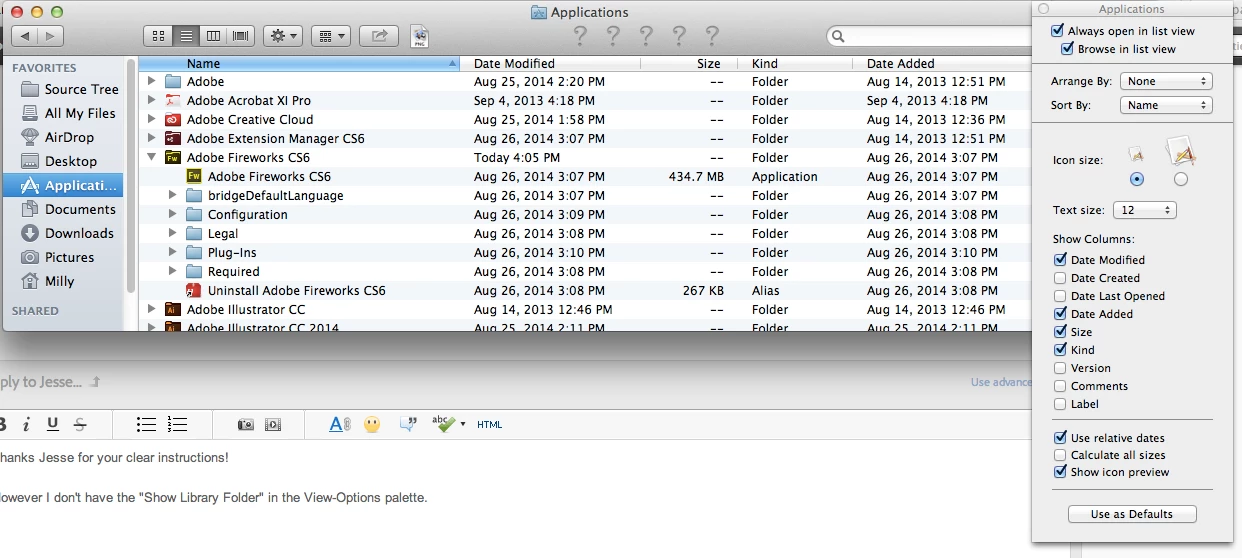Expand the Plug-Ins folder
Screen dimensions: 1242x558
coord(173,252)
